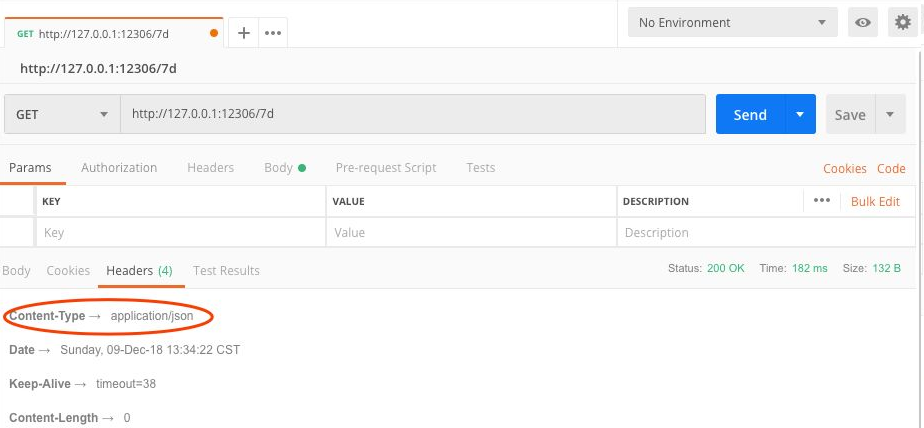Viewport: 924px width, 428px height.
Task: Open the No Environment dropdown
Action: [x=732, y=23]
